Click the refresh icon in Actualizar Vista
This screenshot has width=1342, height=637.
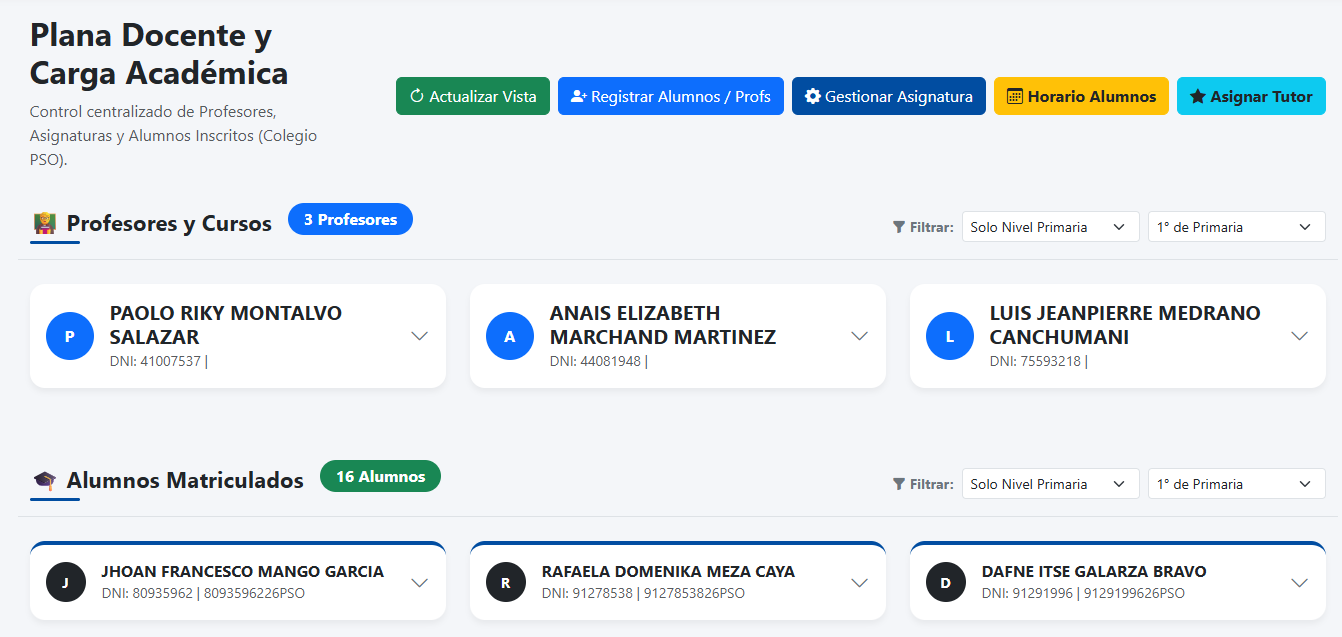pyautogui.click(x=417, y=97)
